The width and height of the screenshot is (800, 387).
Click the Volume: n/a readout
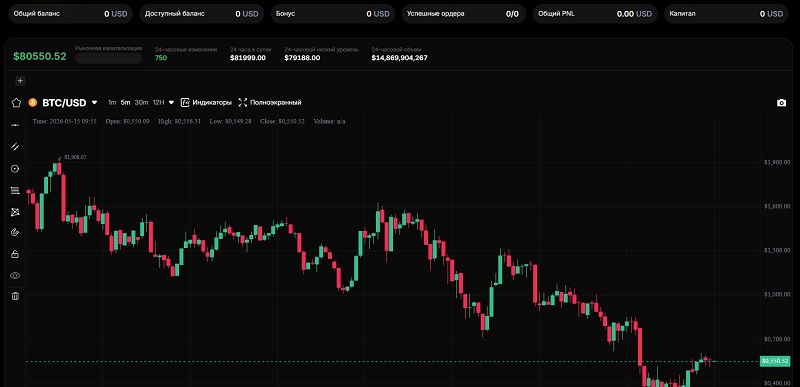coord(330,121)
